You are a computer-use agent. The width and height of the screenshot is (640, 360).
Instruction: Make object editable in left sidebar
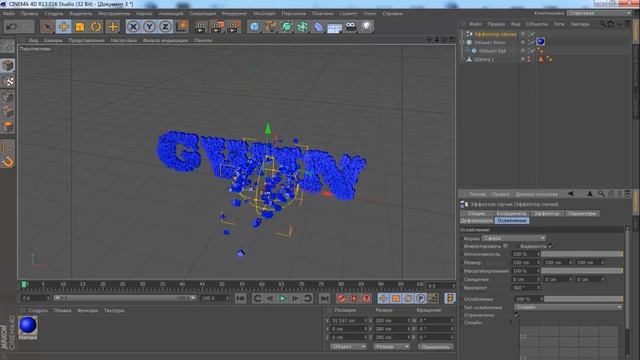[8, 47]
